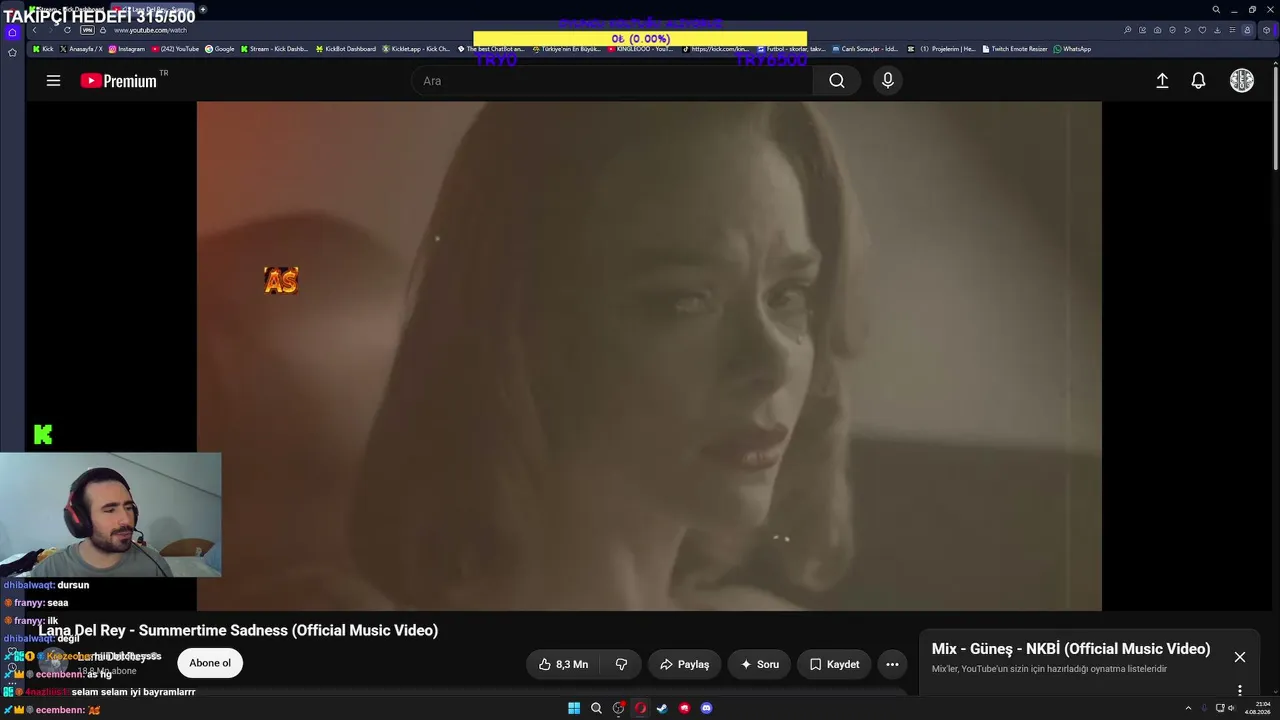Screen dimensions: 1280x720
Task: Open the YouTube account avatar menu
Action: [x=1241, y=81]
